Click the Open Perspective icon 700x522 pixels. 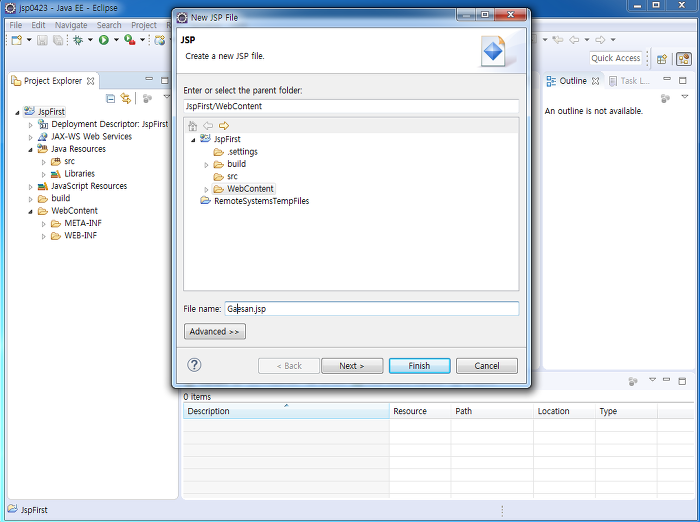click(x=662, y=59)
